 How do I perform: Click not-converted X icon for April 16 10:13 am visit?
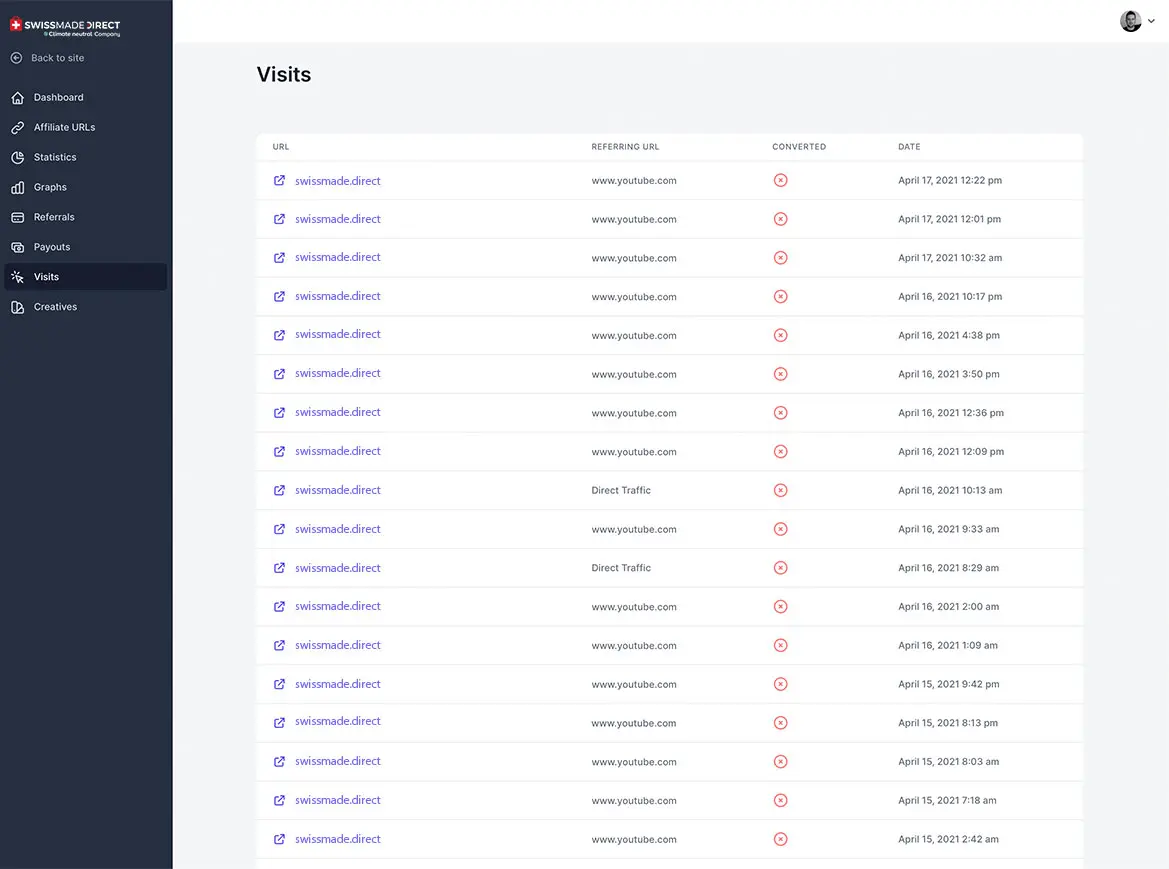(x=781, y=490)
